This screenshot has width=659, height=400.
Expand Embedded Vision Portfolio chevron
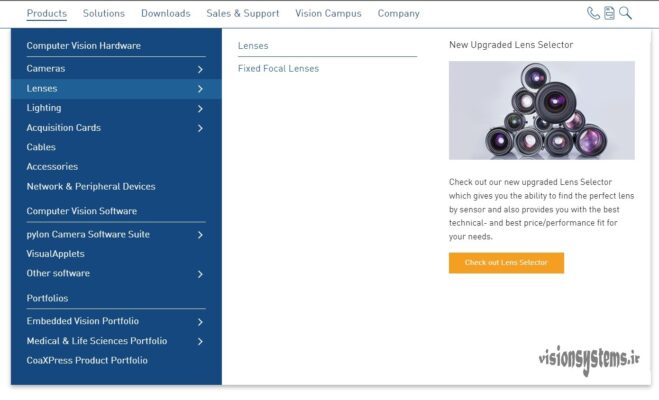(x=200, y=322)
